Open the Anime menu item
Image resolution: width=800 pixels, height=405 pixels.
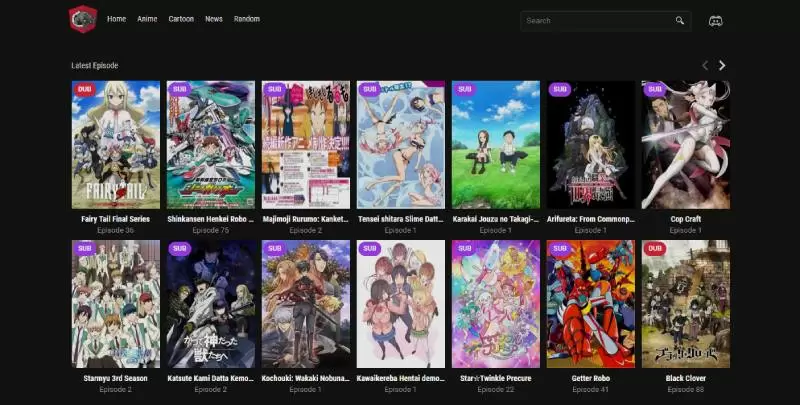coord(147,19)
